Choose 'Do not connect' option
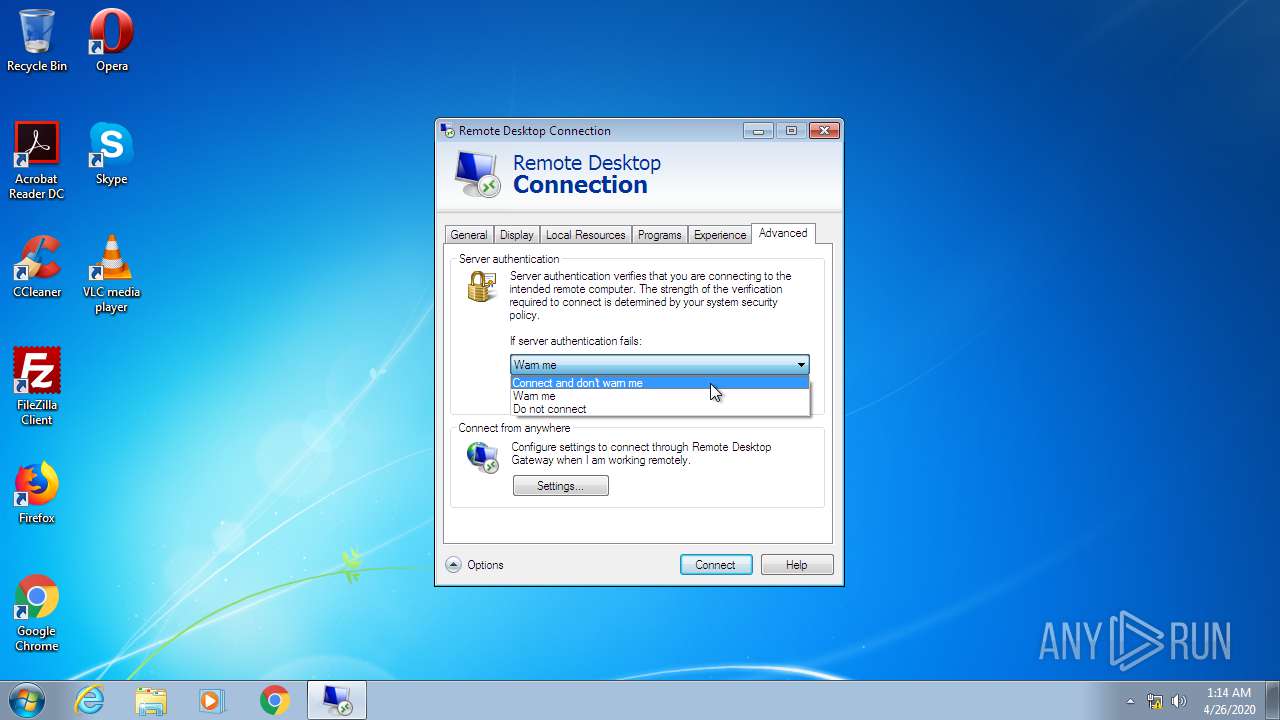The image size is (1280, 720). tap(659, 409)
